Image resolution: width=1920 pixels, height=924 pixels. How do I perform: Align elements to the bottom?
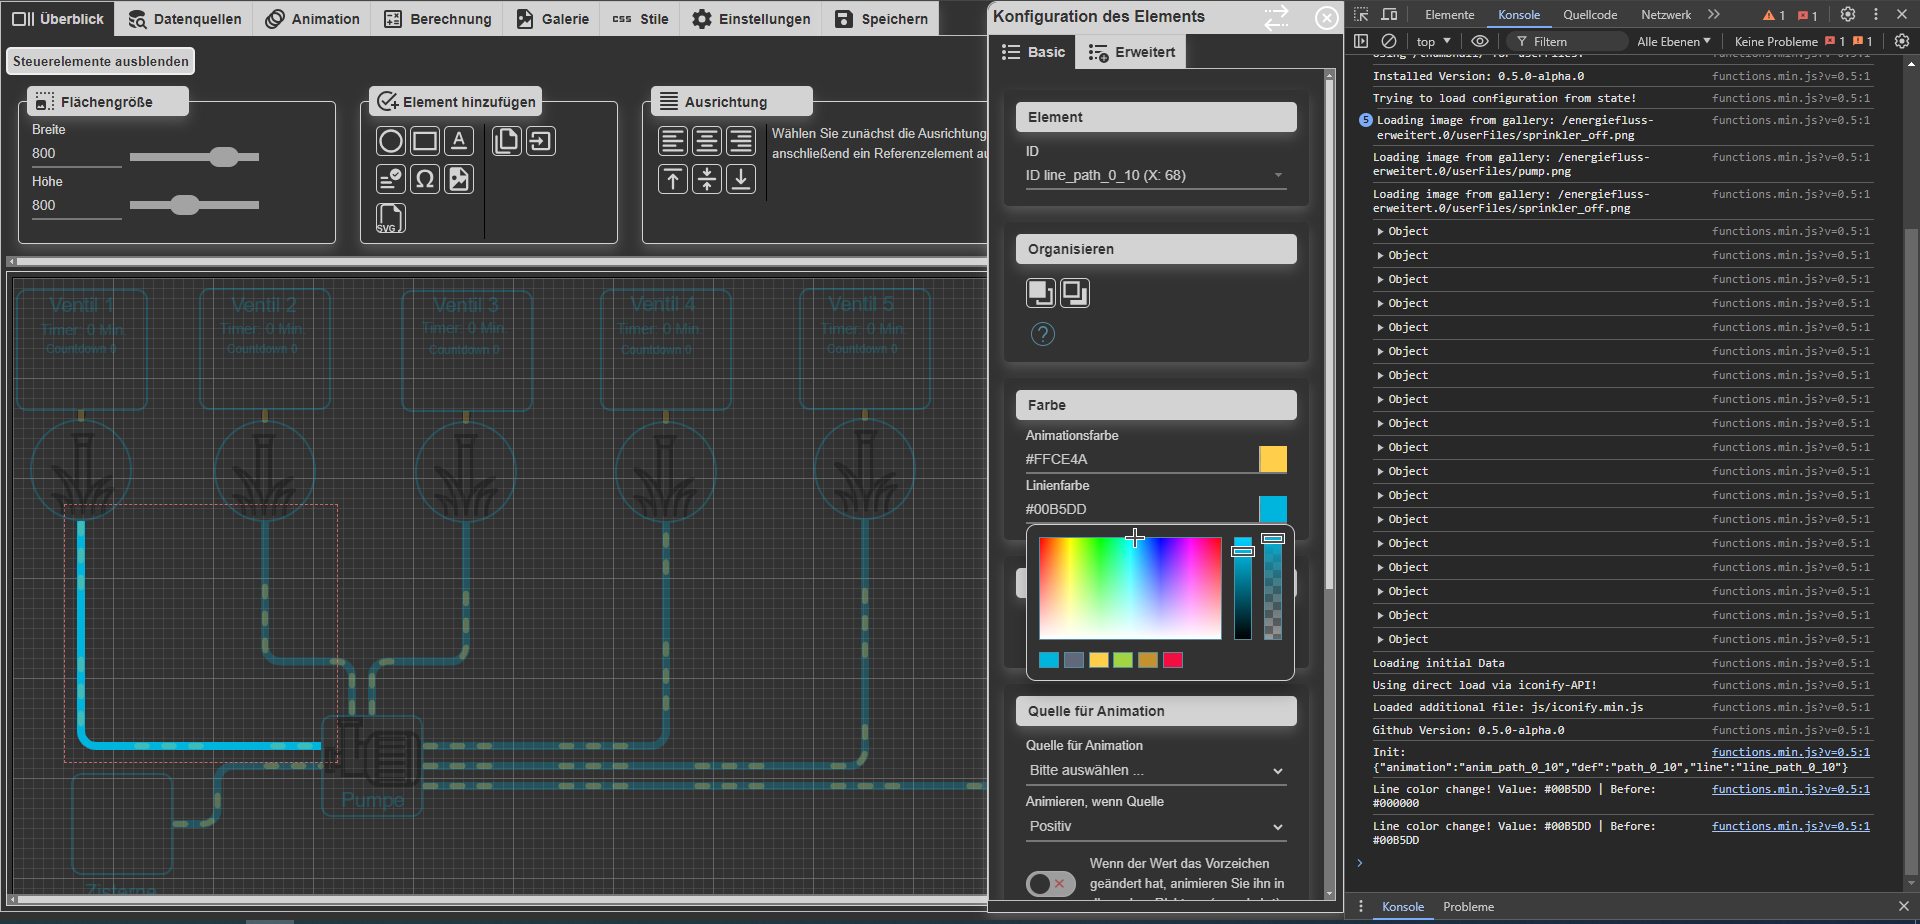(x=741, y=179)
